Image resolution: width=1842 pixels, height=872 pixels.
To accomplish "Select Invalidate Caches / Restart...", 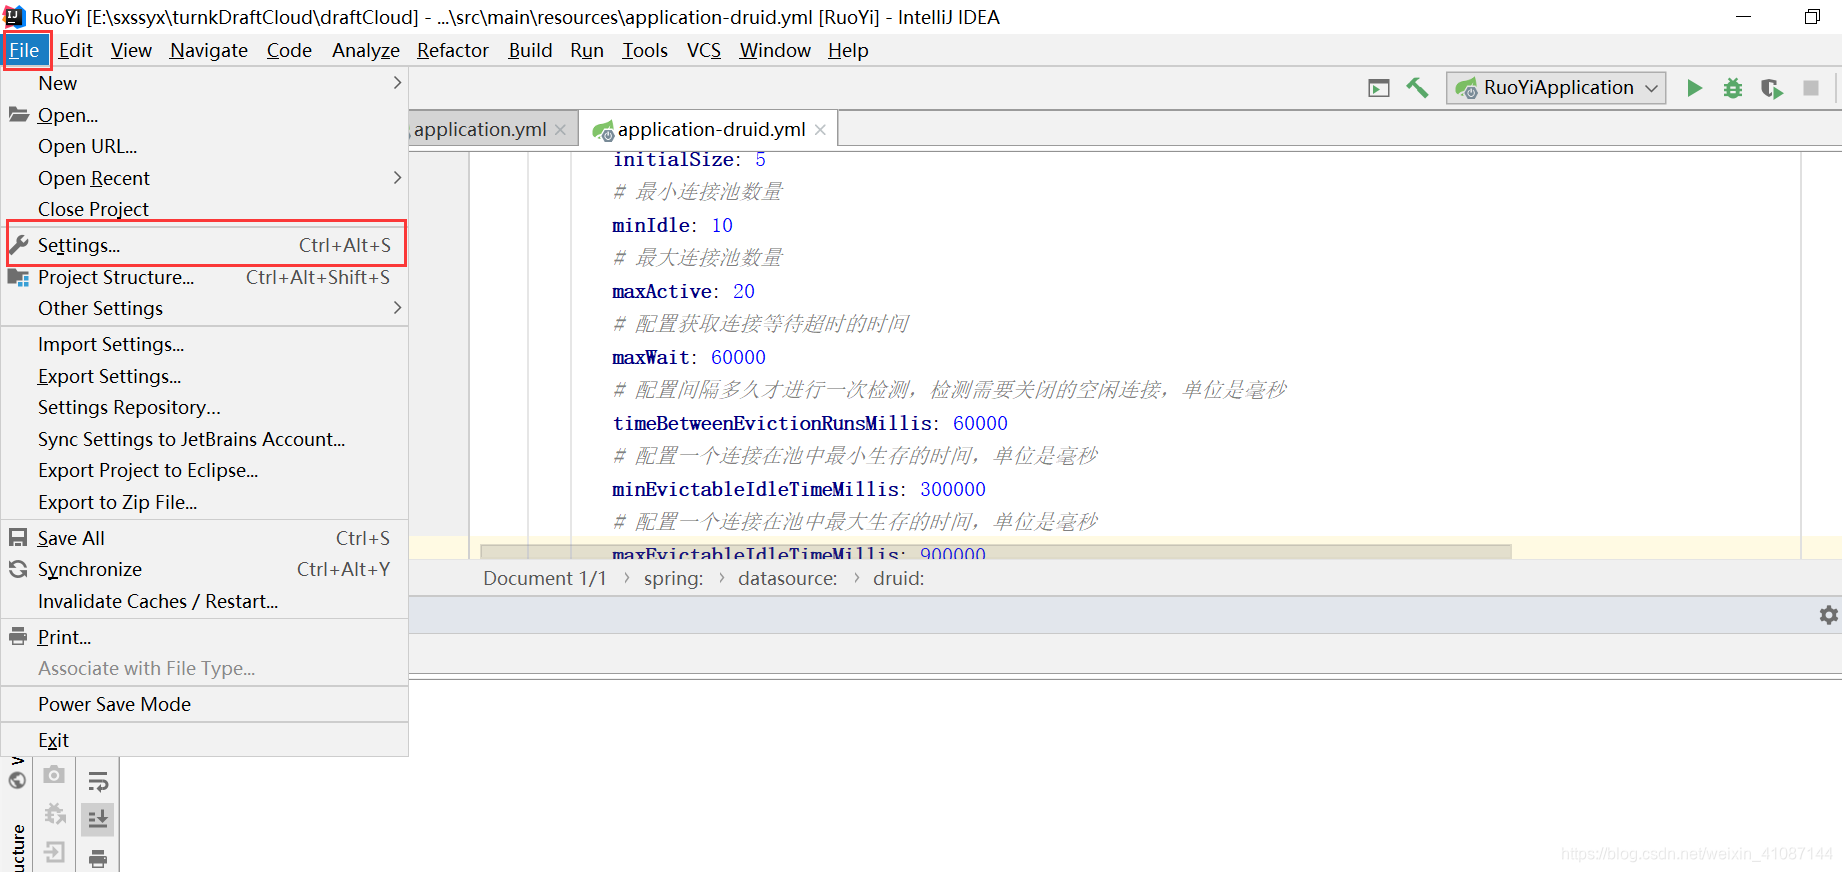I will tap(204, 601).
